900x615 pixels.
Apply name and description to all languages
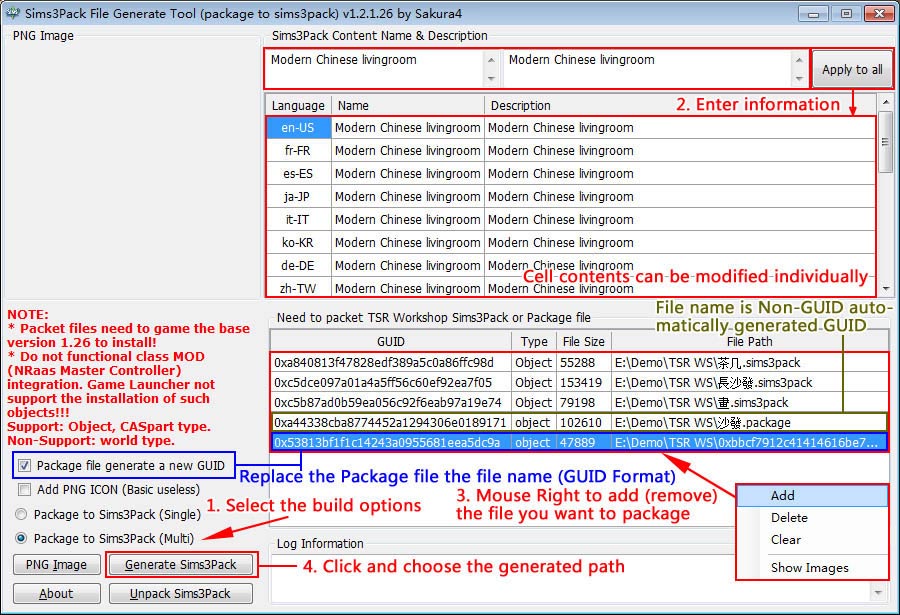pyautogui.click(x=852, y=69)
